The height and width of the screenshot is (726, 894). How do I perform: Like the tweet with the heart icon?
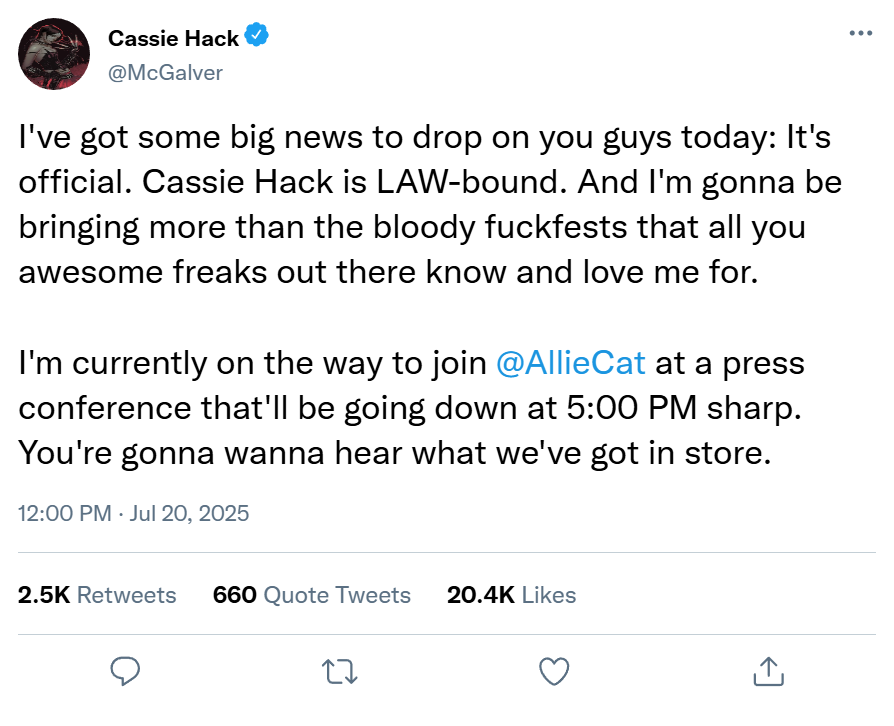[x=553, y=670]
